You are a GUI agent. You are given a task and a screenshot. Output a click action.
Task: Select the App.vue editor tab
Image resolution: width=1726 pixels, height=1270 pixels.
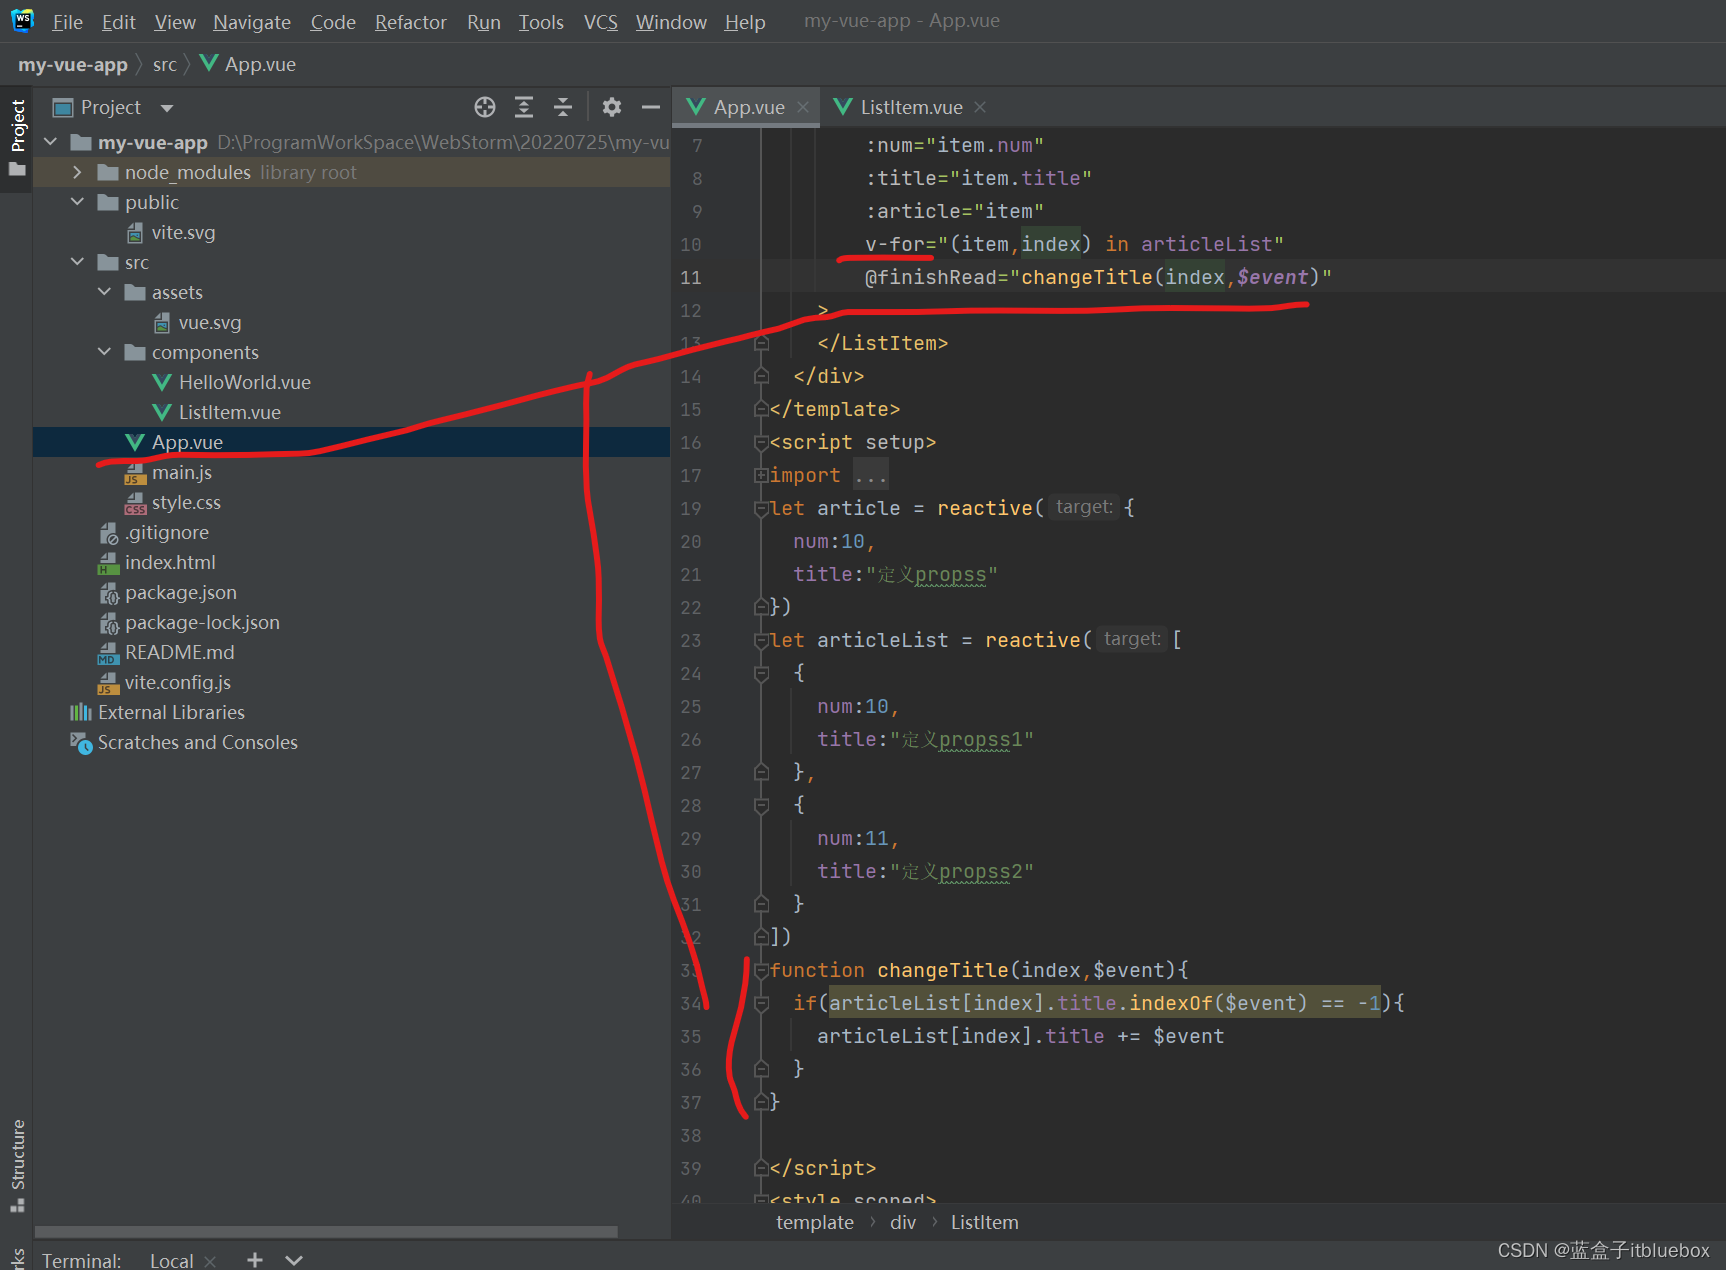click(748, 107)
